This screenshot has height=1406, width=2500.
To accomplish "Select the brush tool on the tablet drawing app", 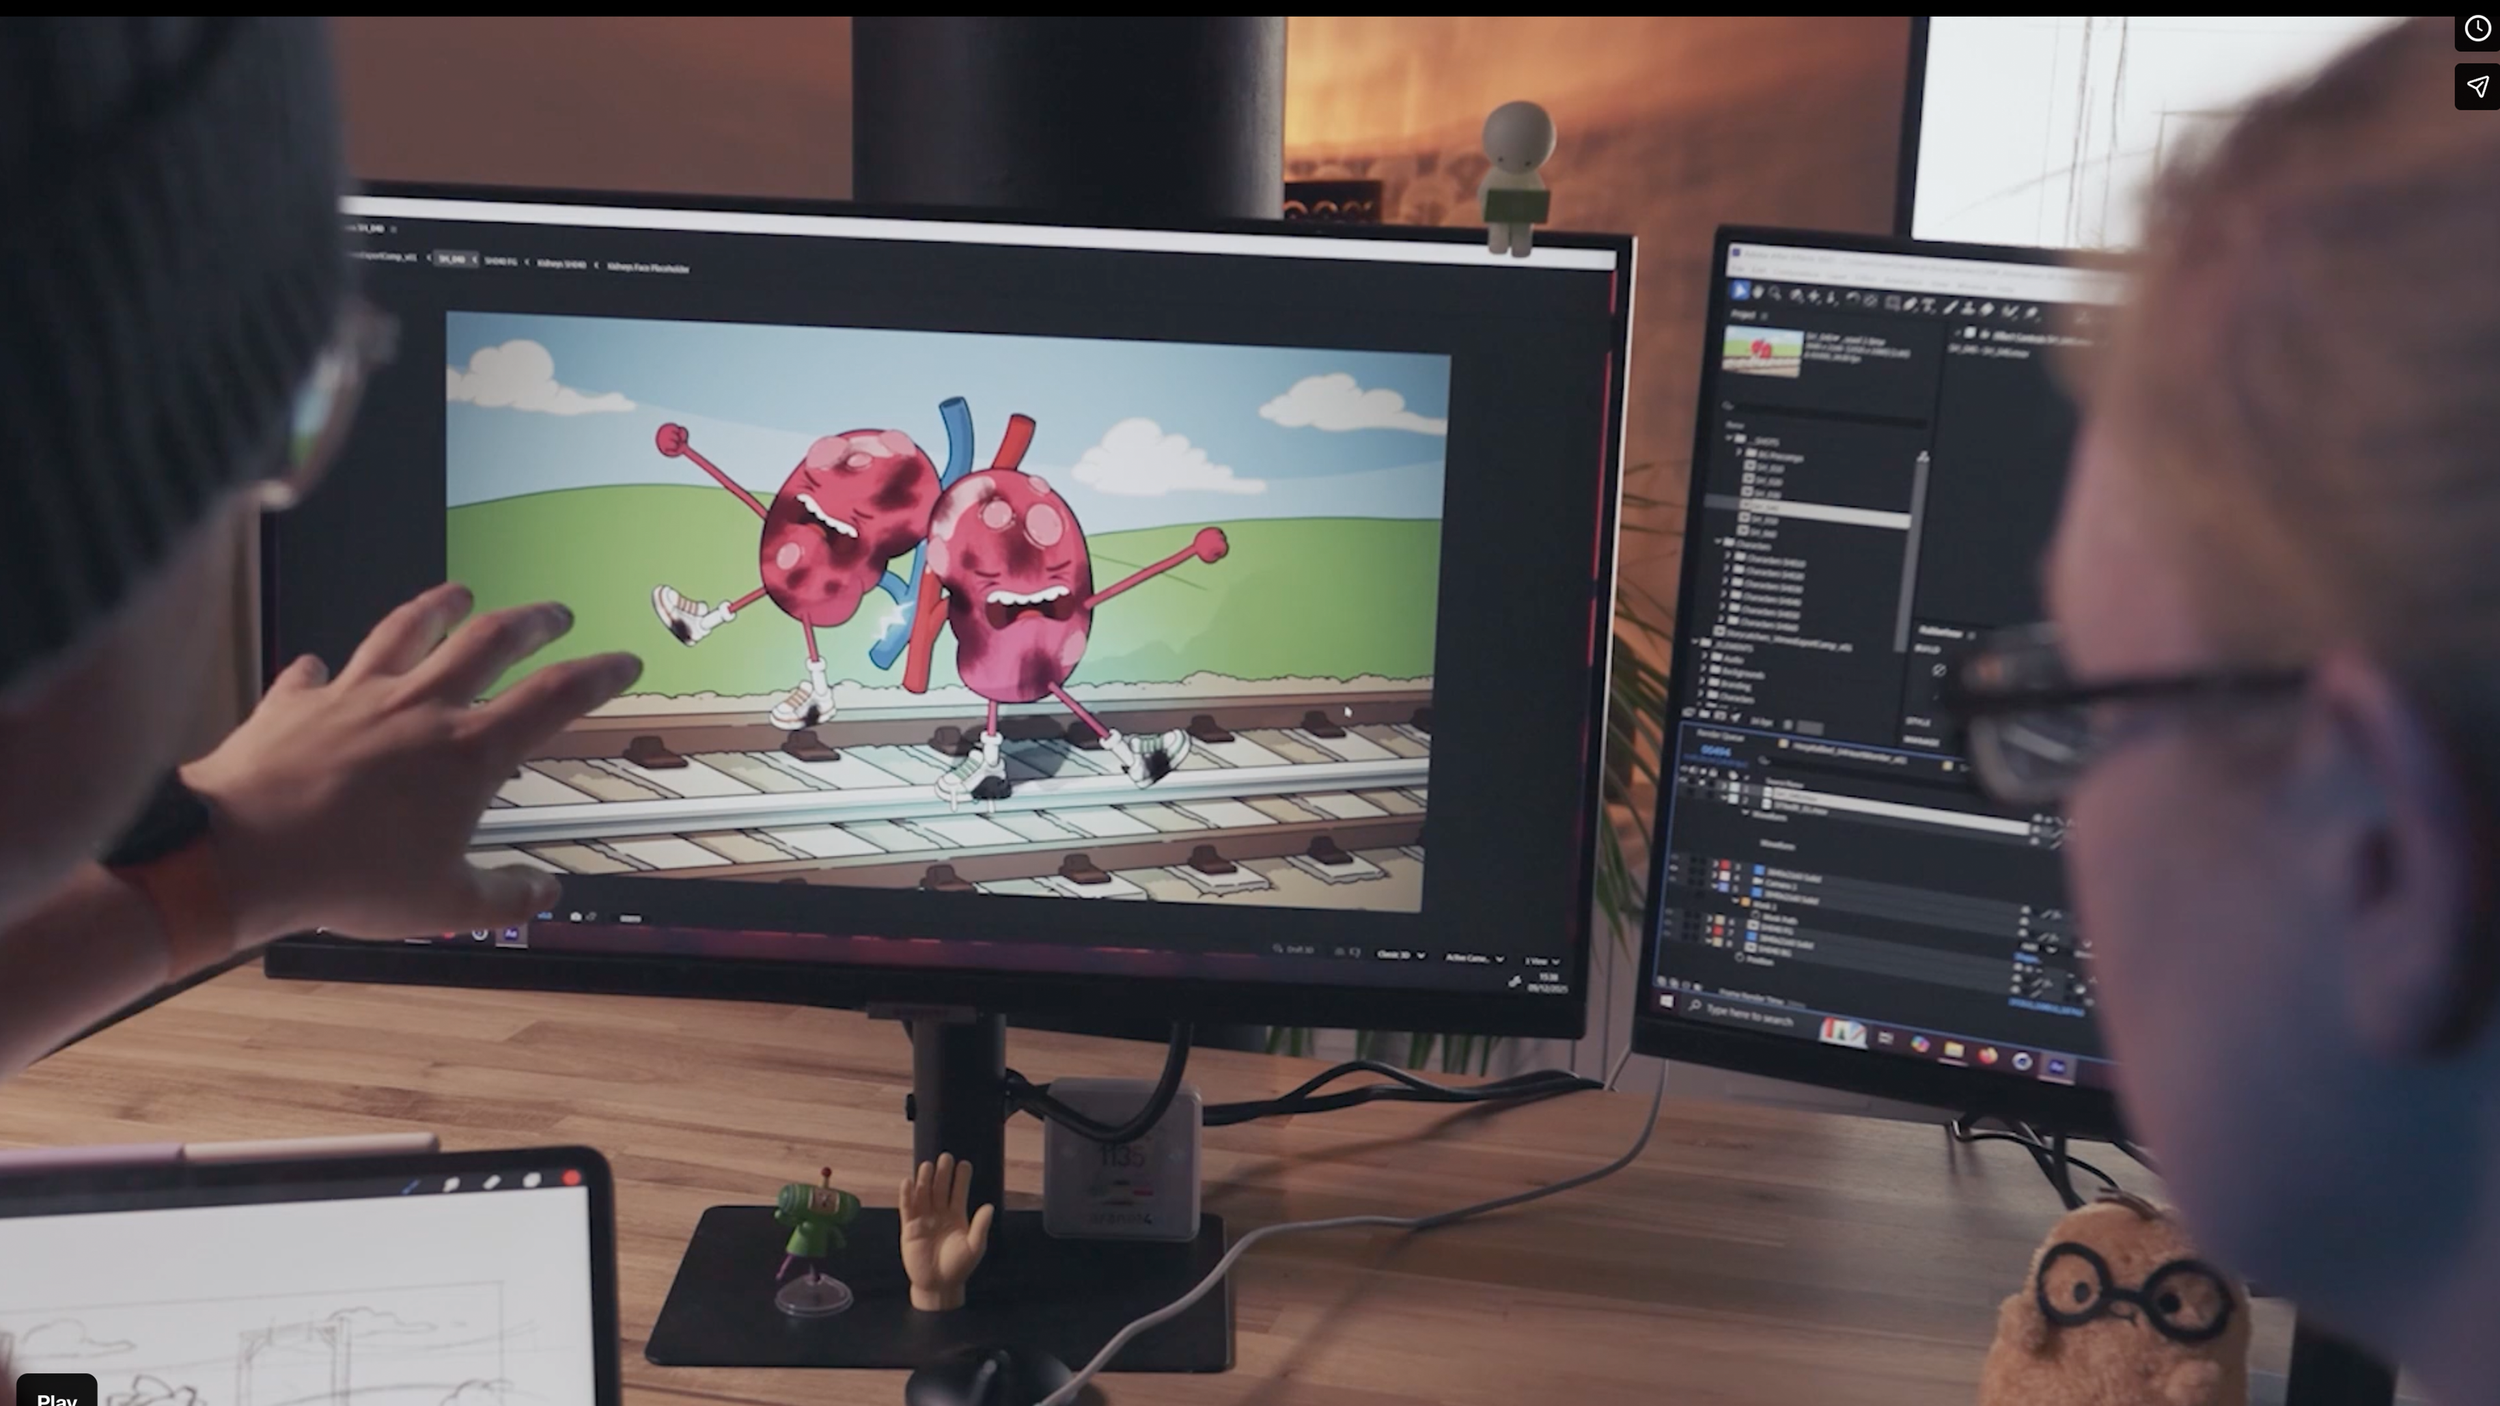I will pos(410,1187).
